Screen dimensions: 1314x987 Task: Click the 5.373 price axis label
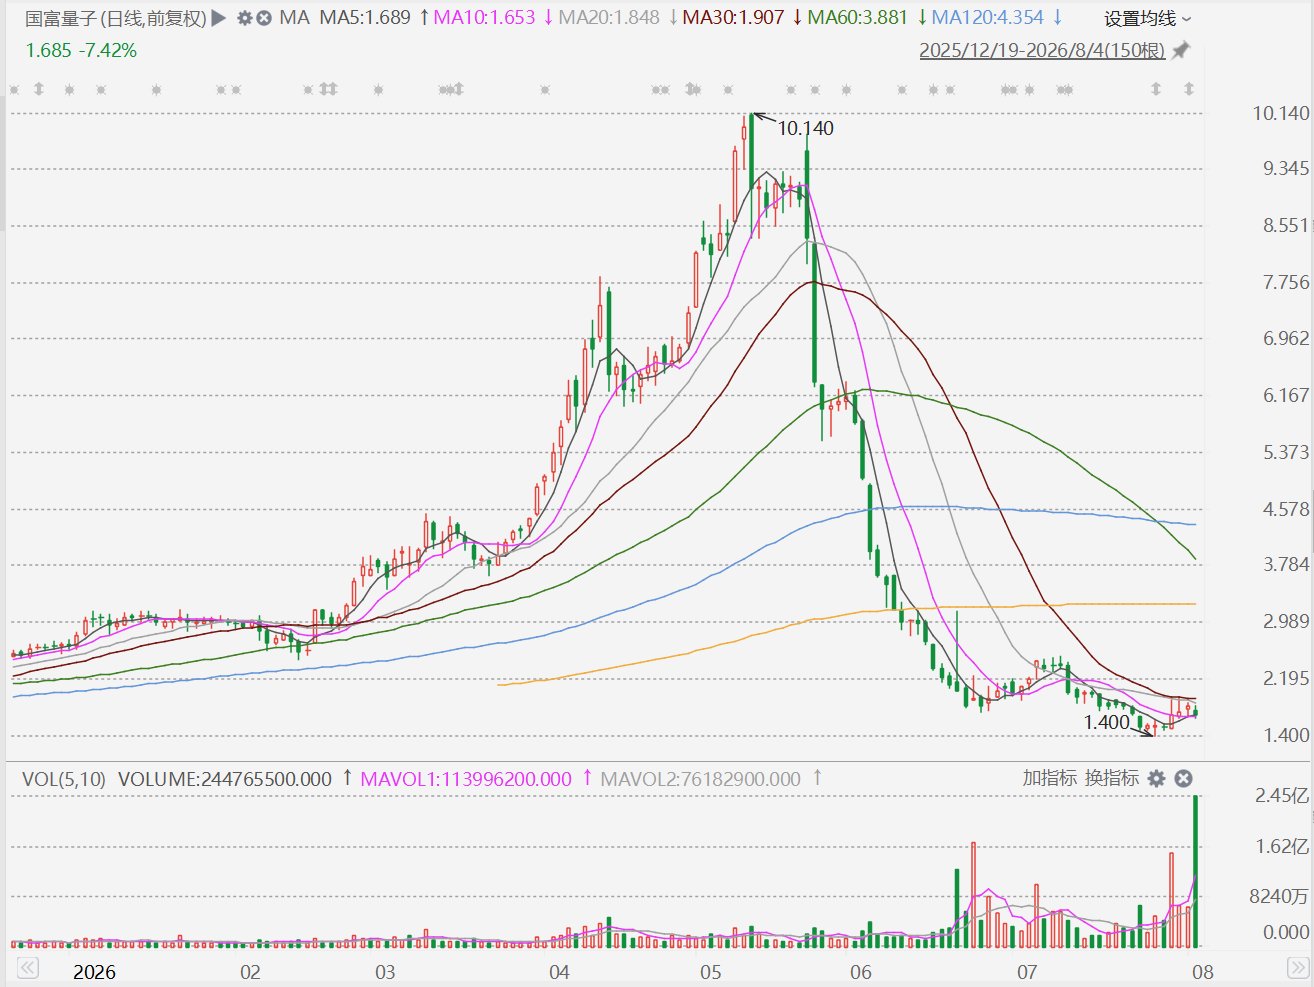(x=1286, y=452)
